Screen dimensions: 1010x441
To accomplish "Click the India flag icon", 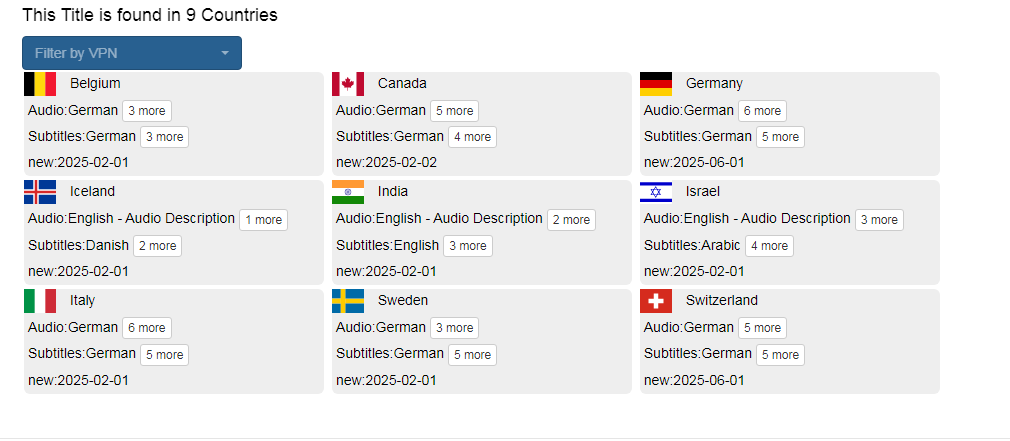I will [x=348, y=192].
